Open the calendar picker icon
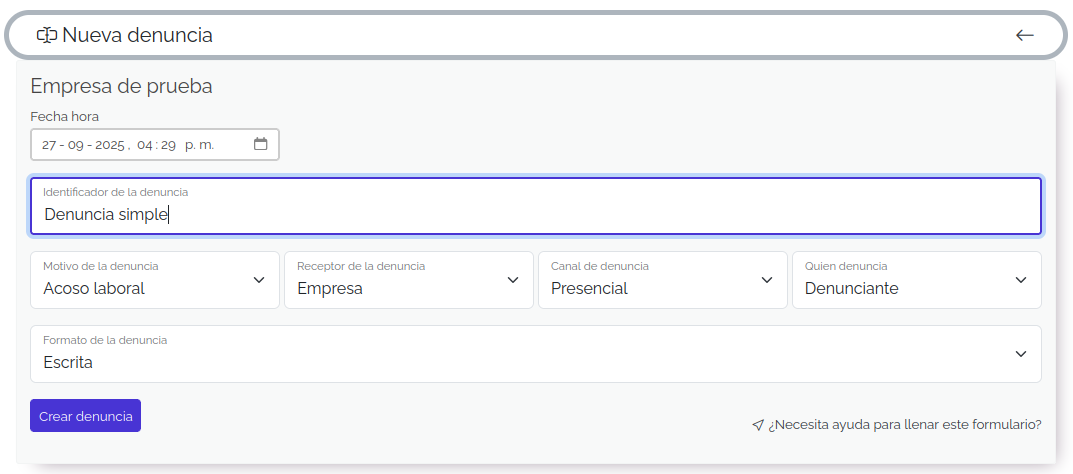The height and width of the screenshot is (474, 1073). [x=261, y=144]
